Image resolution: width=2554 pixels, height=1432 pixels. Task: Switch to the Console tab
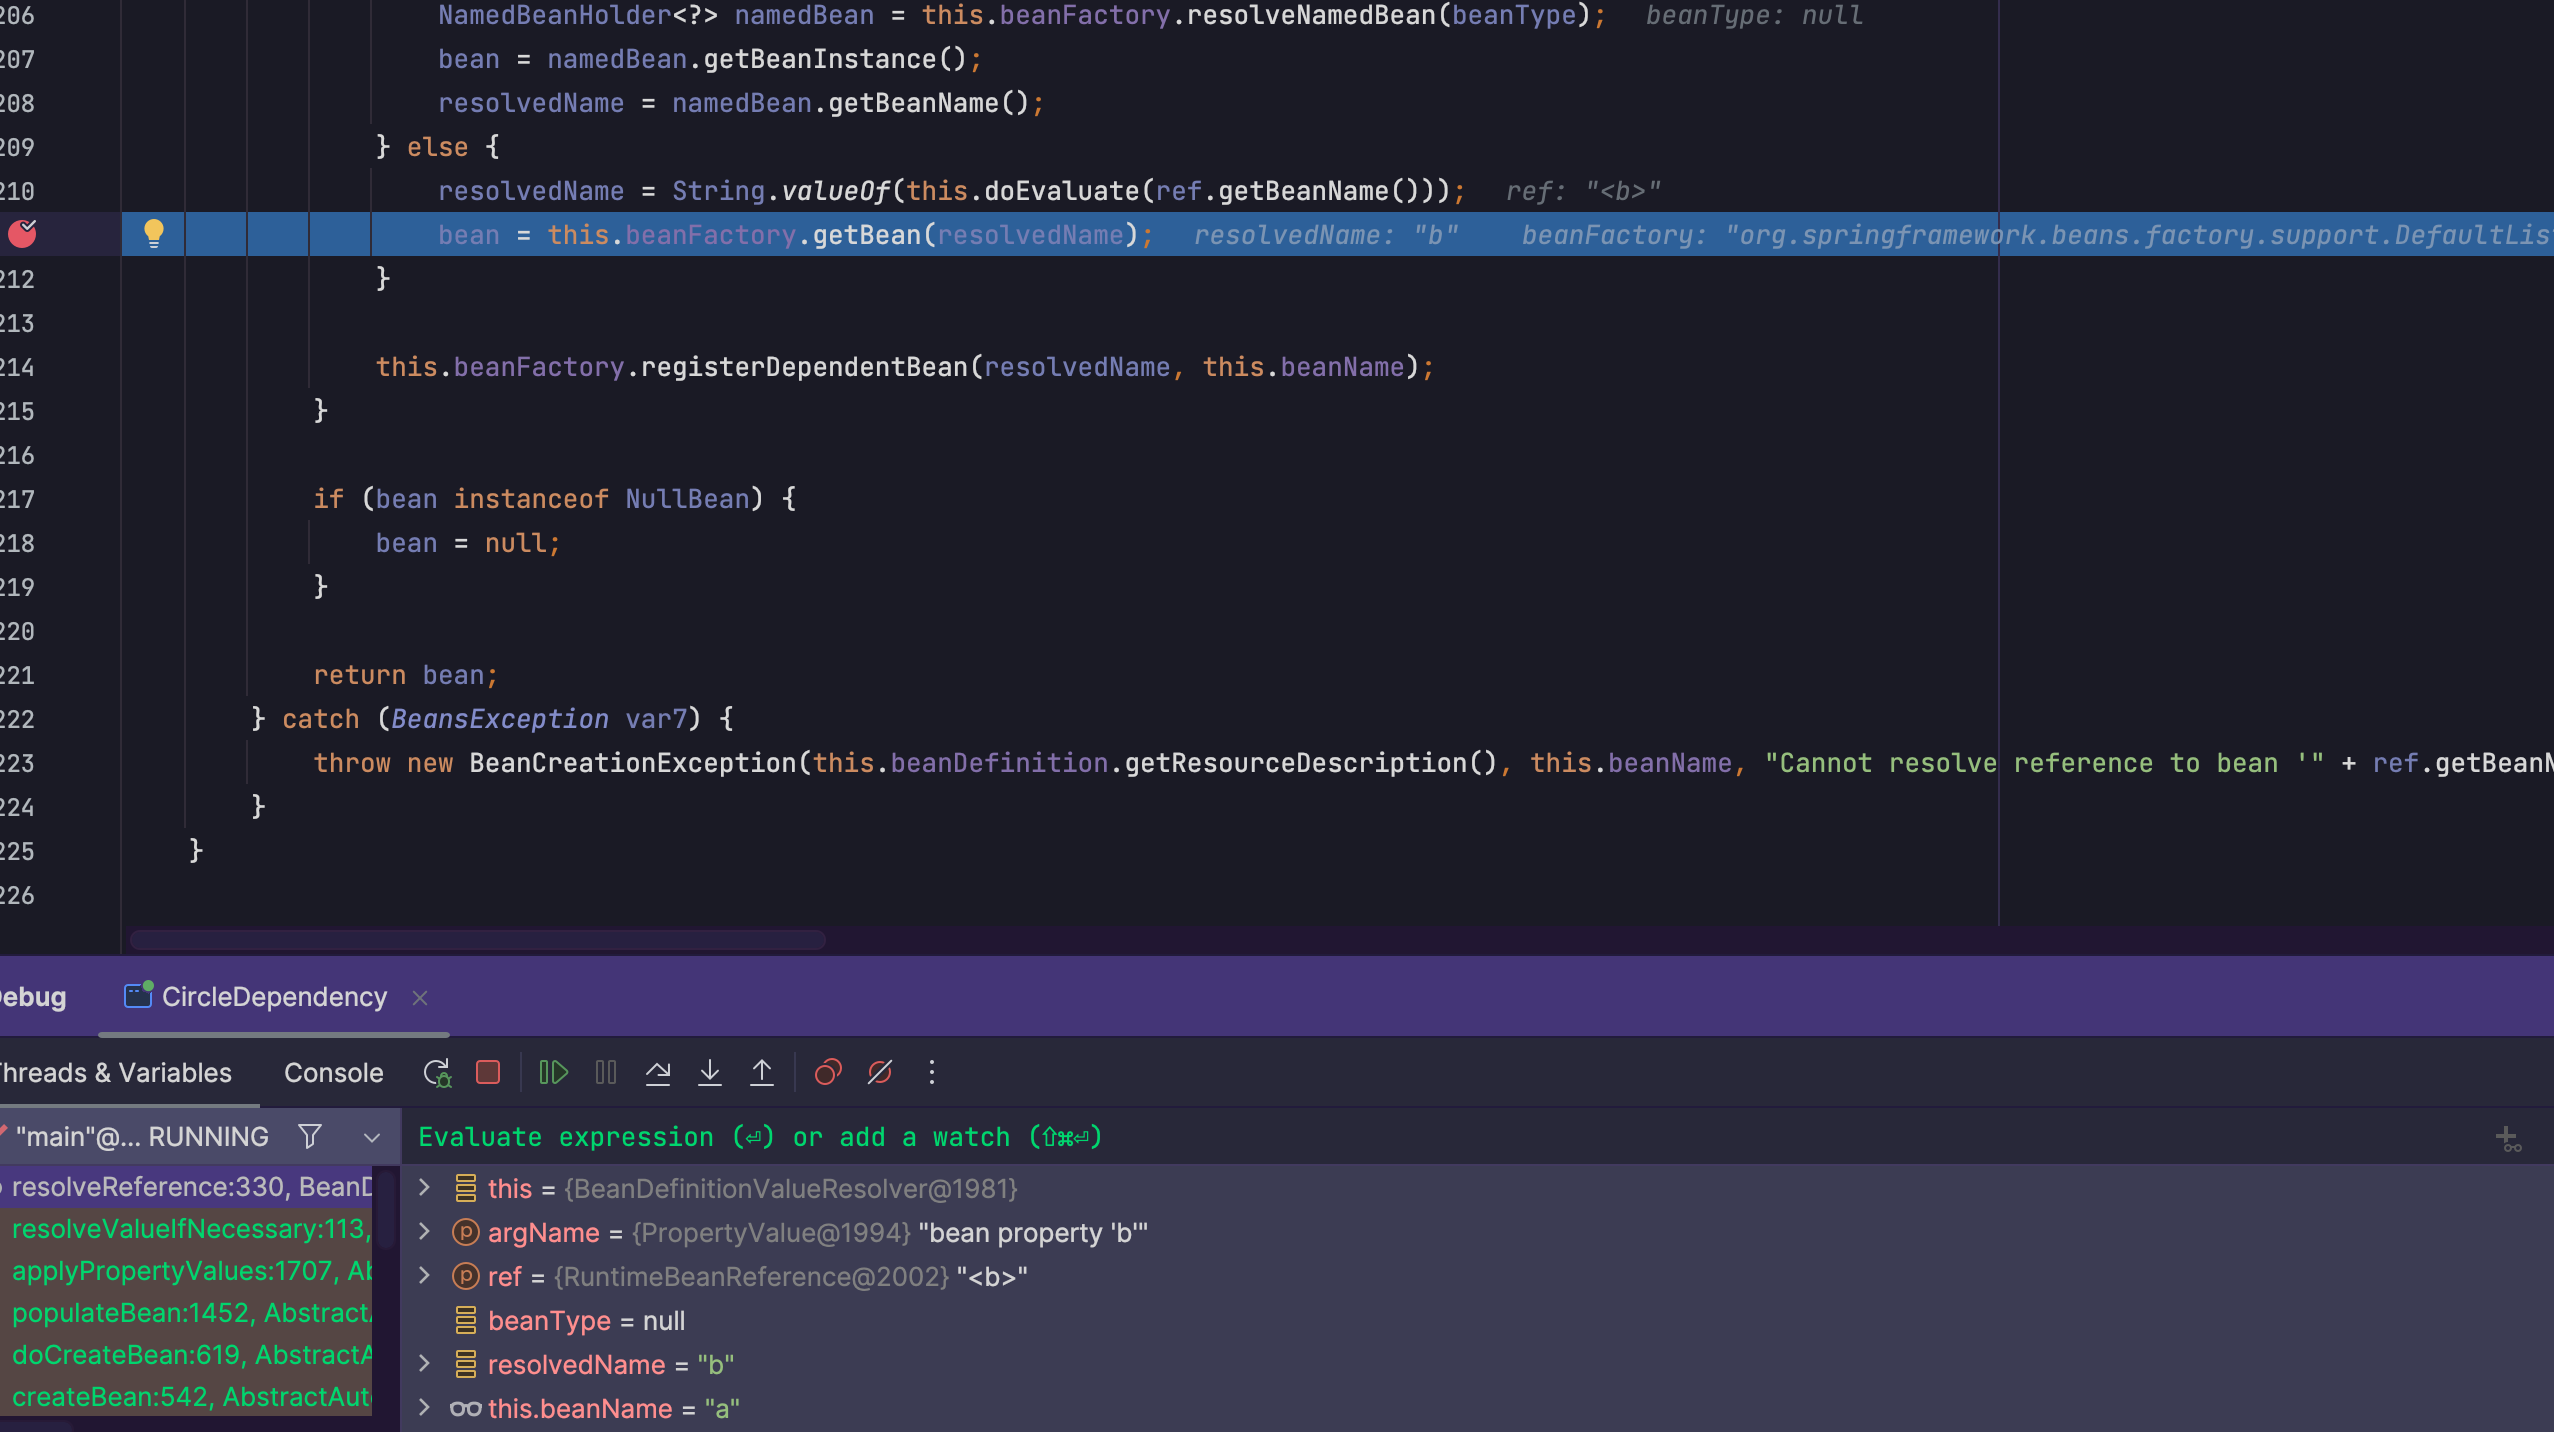point(333,1073)
